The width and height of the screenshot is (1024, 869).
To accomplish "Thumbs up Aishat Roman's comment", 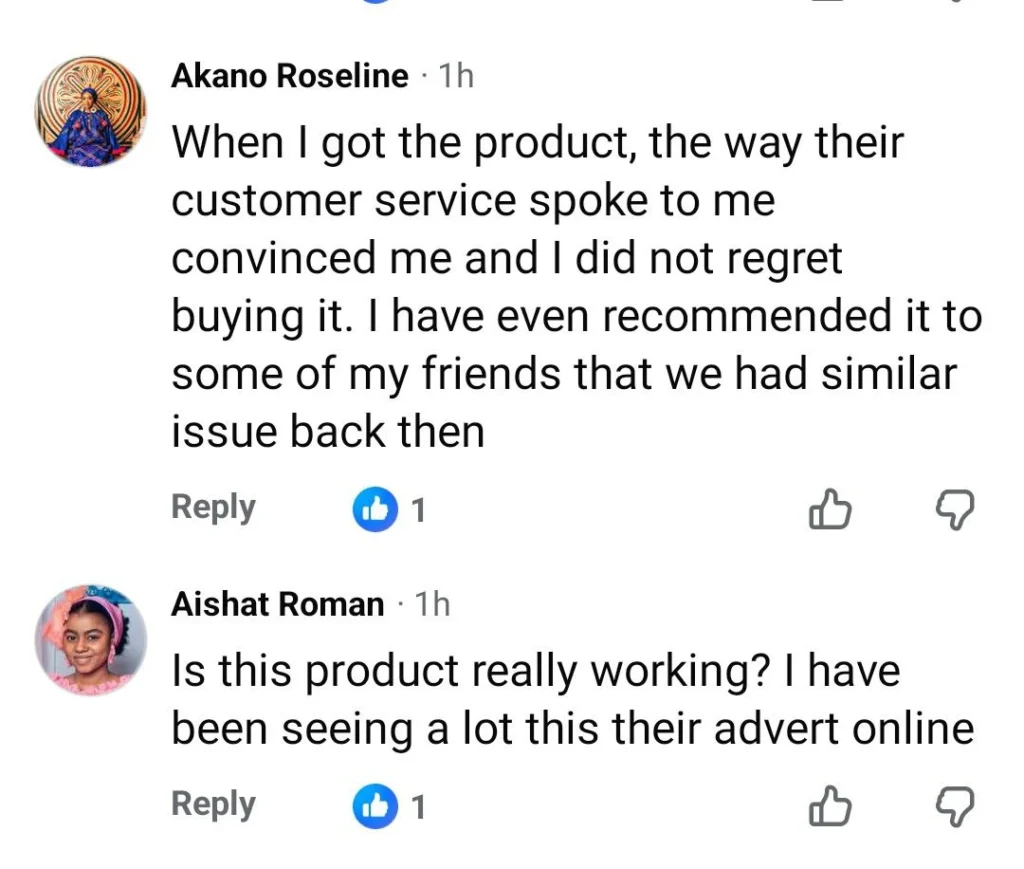I will [829, 807].
